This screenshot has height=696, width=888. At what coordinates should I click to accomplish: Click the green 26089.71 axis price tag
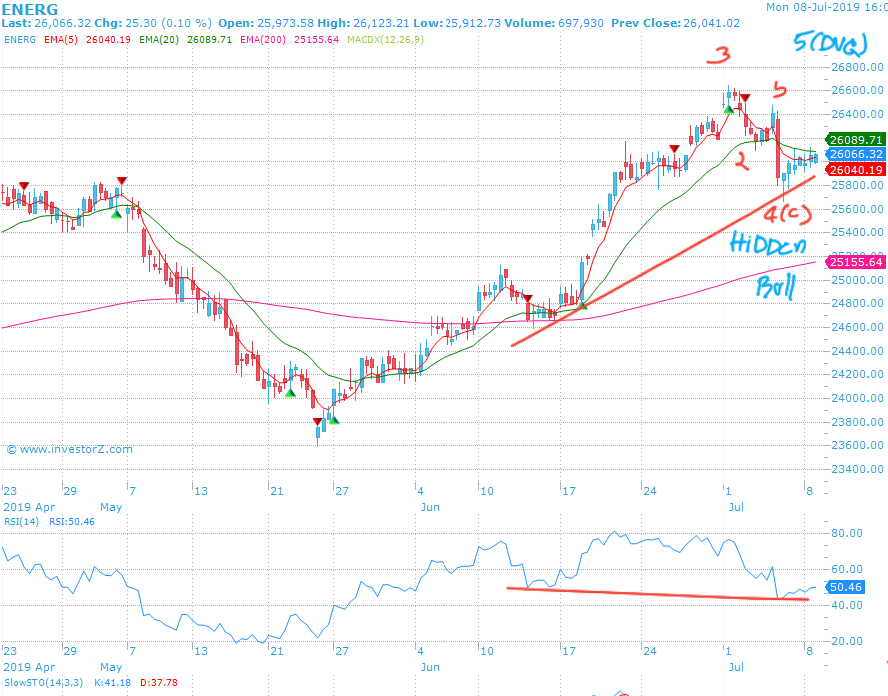pos(855,139)
